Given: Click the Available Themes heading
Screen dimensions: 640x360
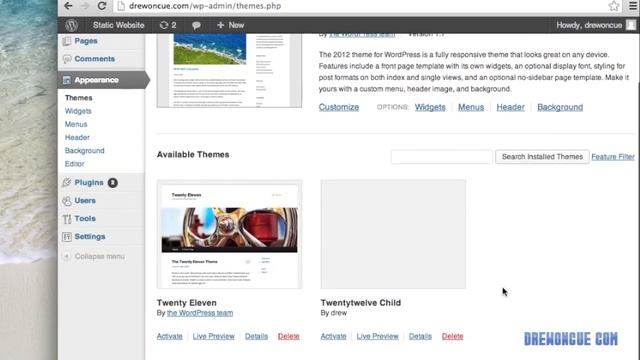Looking at the screenshot, I should click(x=193, y=155).
